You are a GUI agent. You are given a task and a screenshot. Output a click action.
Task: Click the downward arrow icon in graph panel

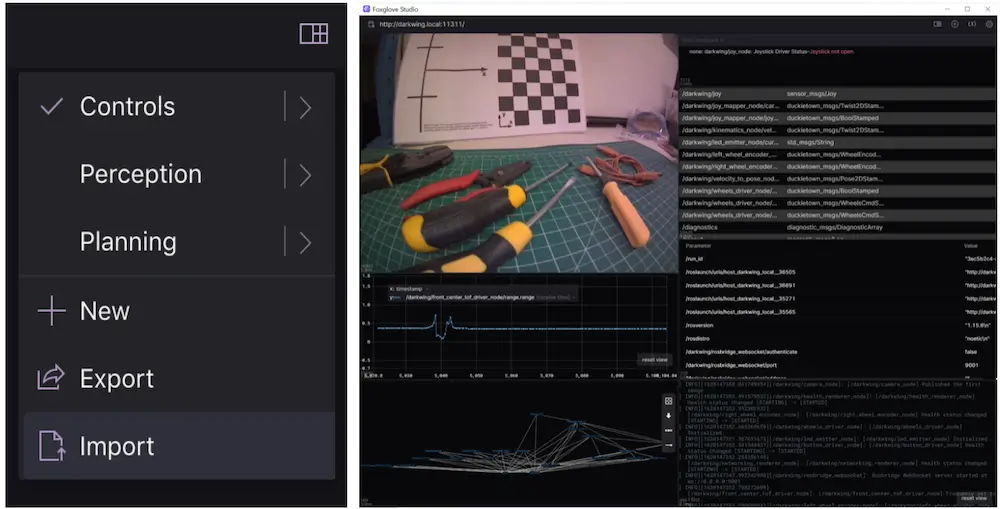tap(668, 416)
